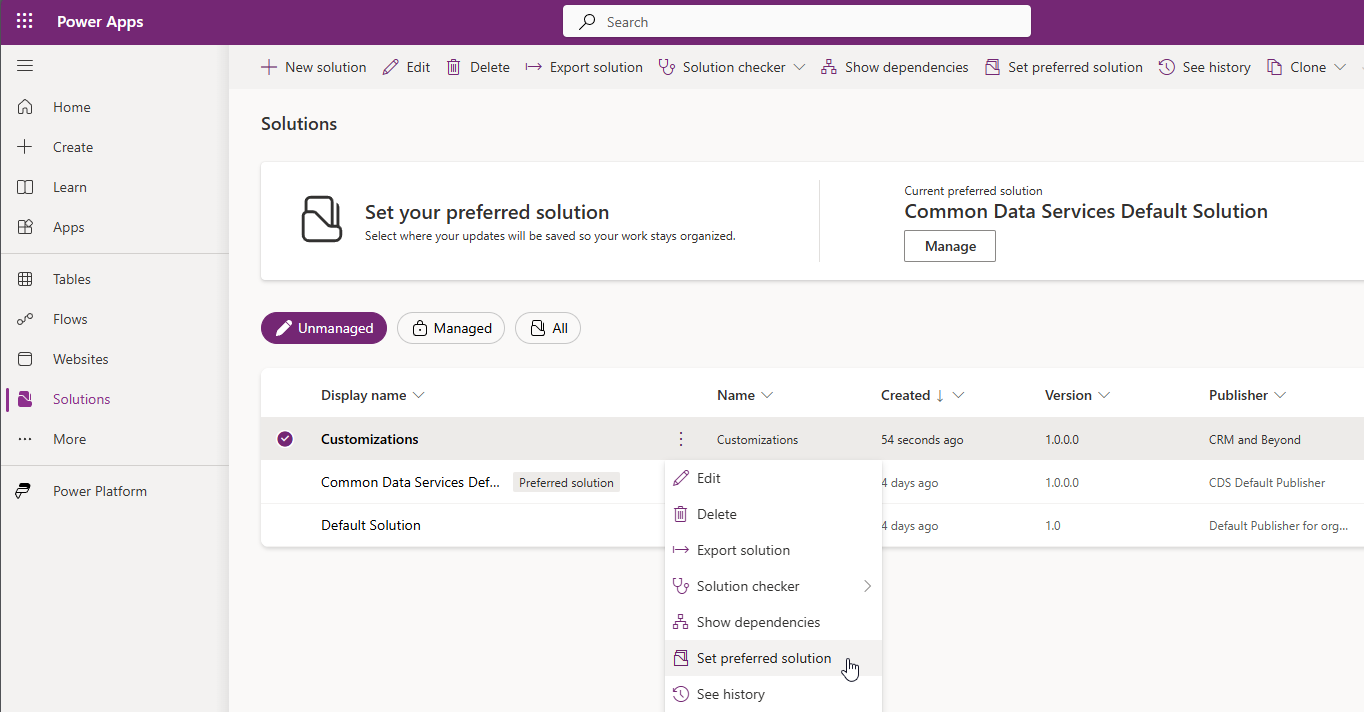Open the Display name column dropdown
Screen dimensions: 1364x712
(419, 395)
